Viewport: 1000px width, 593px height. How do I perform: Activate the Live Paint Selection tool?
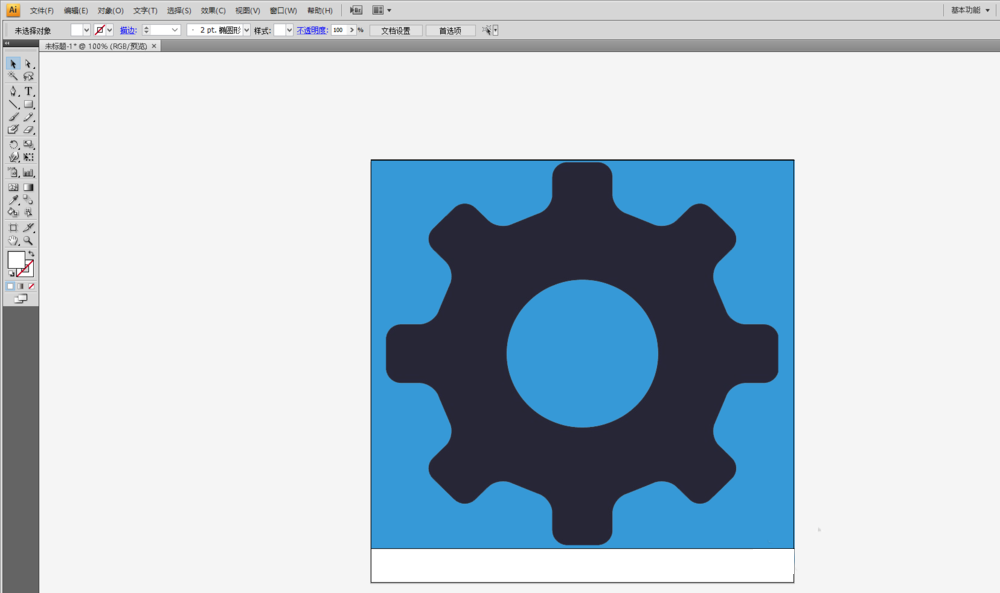tap(29, 212)
